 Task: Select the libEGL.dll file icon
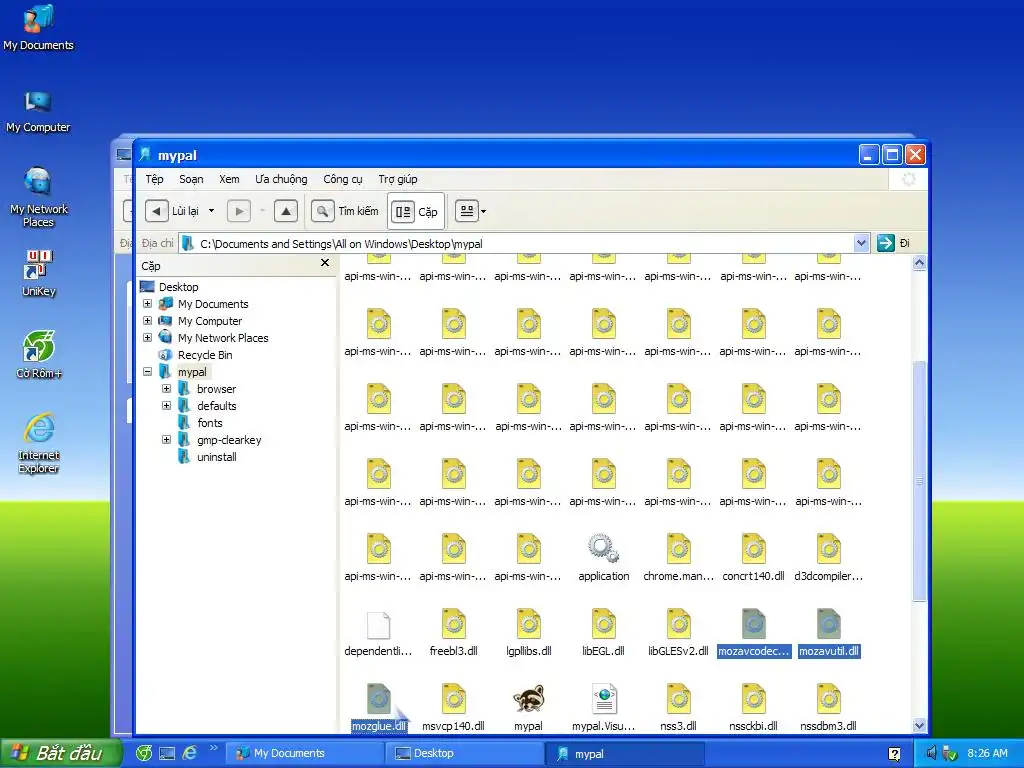tap(604, 624)
